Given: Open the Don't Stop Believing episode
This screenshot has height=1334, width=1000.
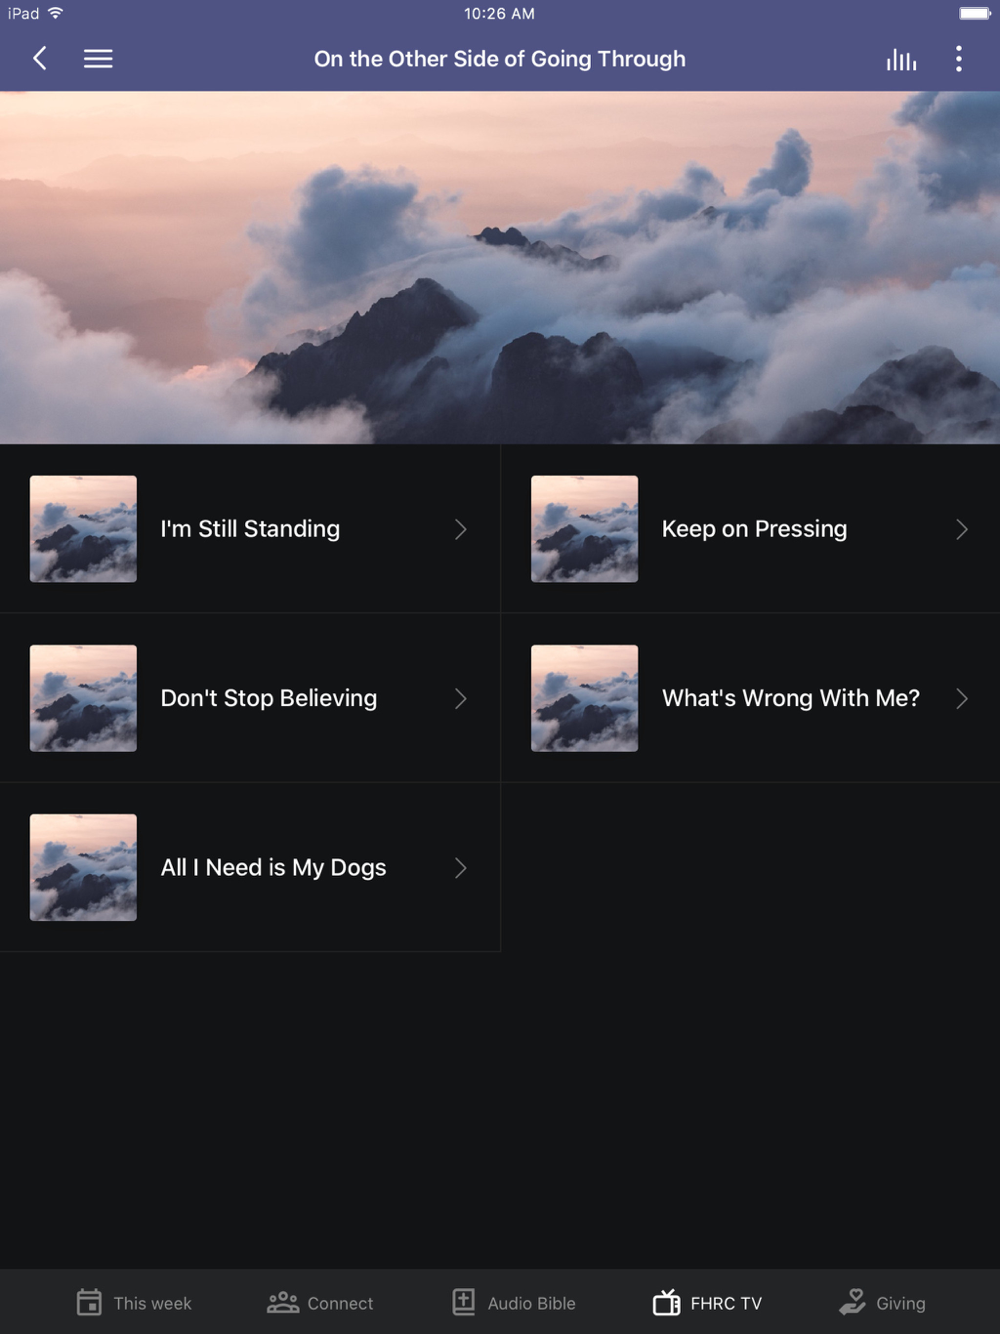Looking at the screenshot, I should pos(250,698).
